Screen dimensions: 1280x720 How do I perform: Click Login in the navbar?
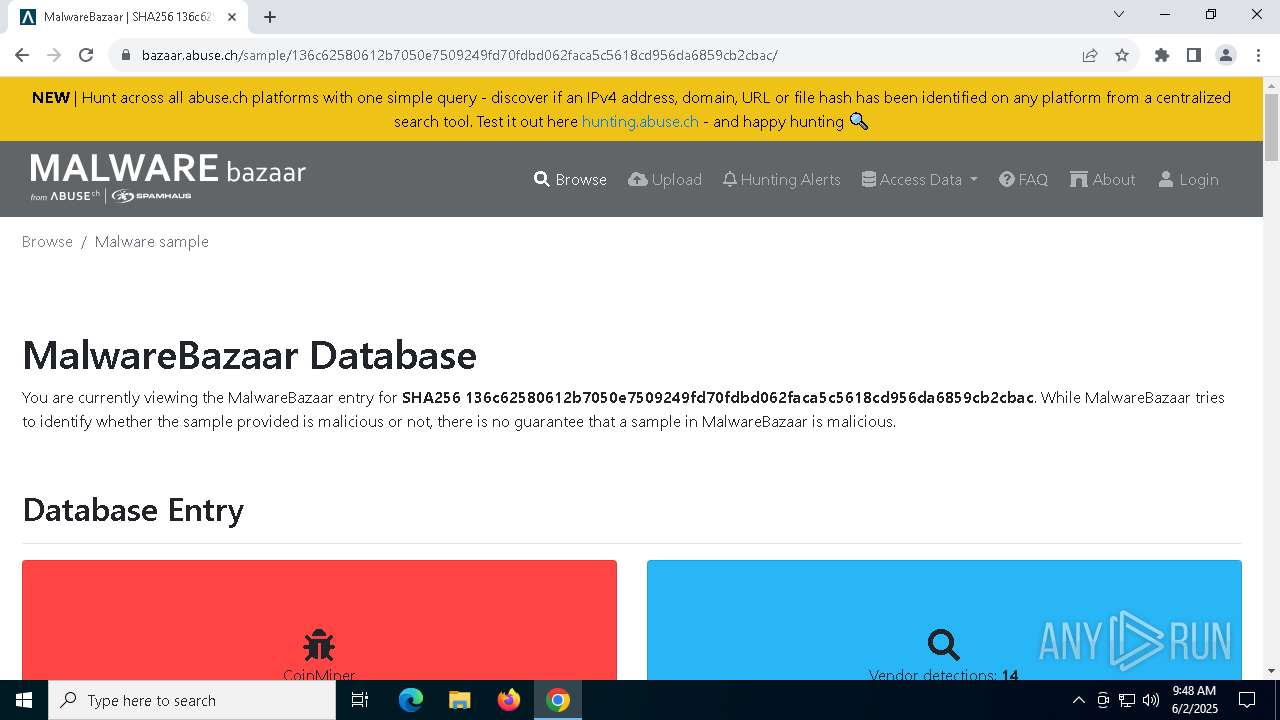coord(1188,179)
